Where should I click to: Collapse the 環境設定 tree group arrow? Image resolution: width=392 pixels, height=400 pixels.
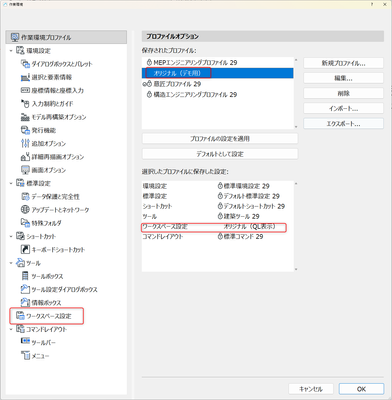(x=11, y=51)
